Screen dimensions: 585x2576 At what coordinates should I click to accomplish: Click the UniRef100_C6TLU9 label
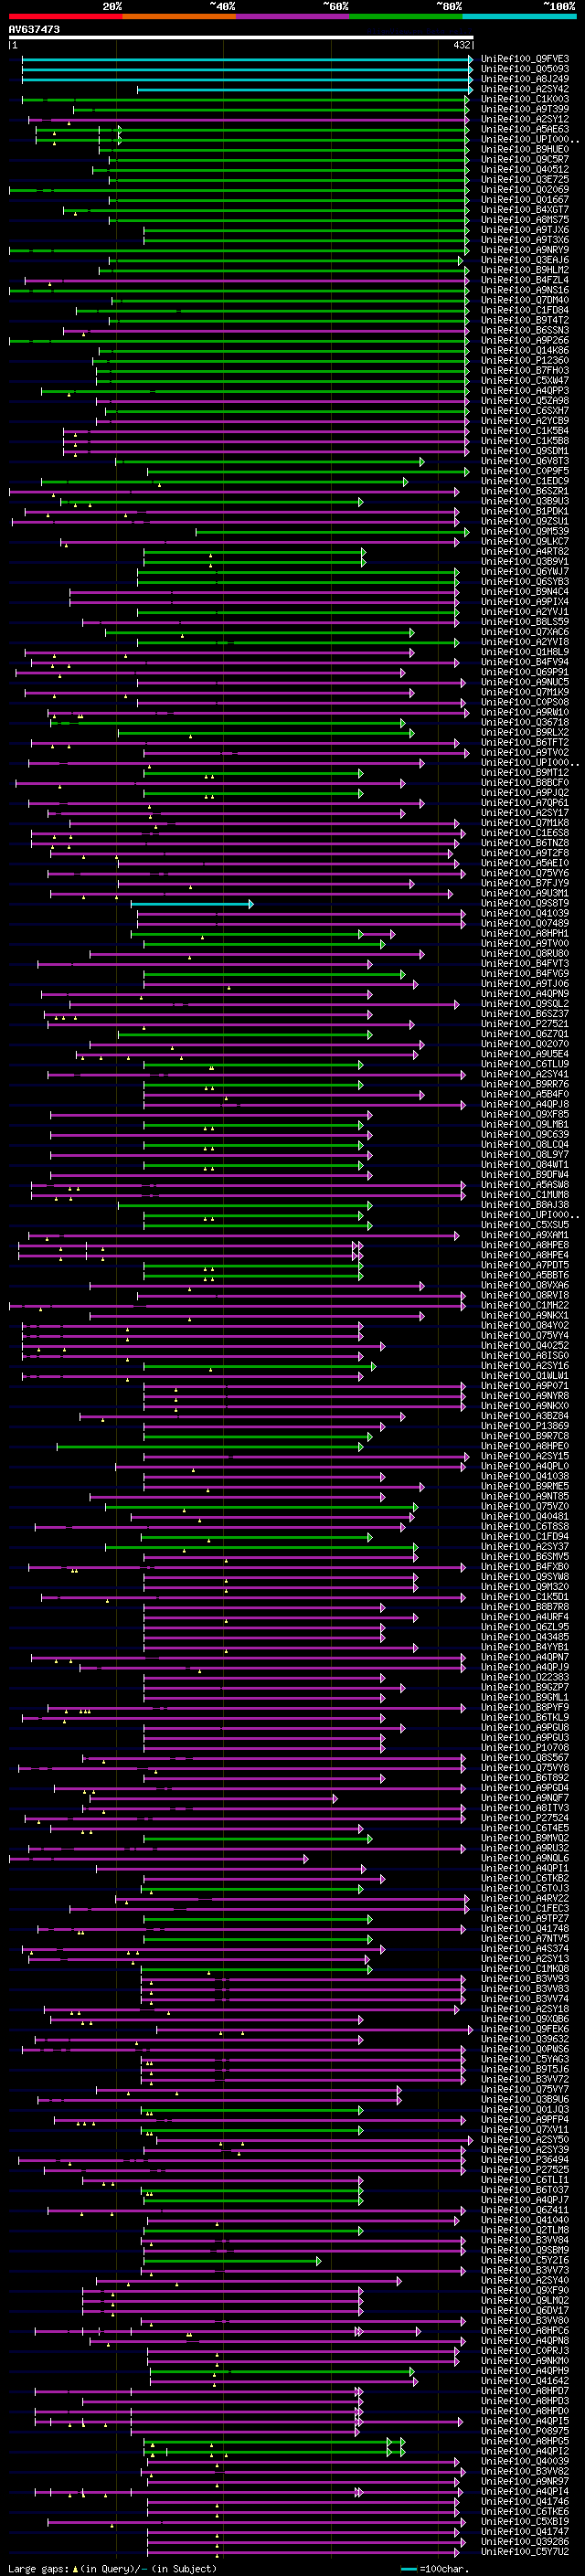[525, 1064]
